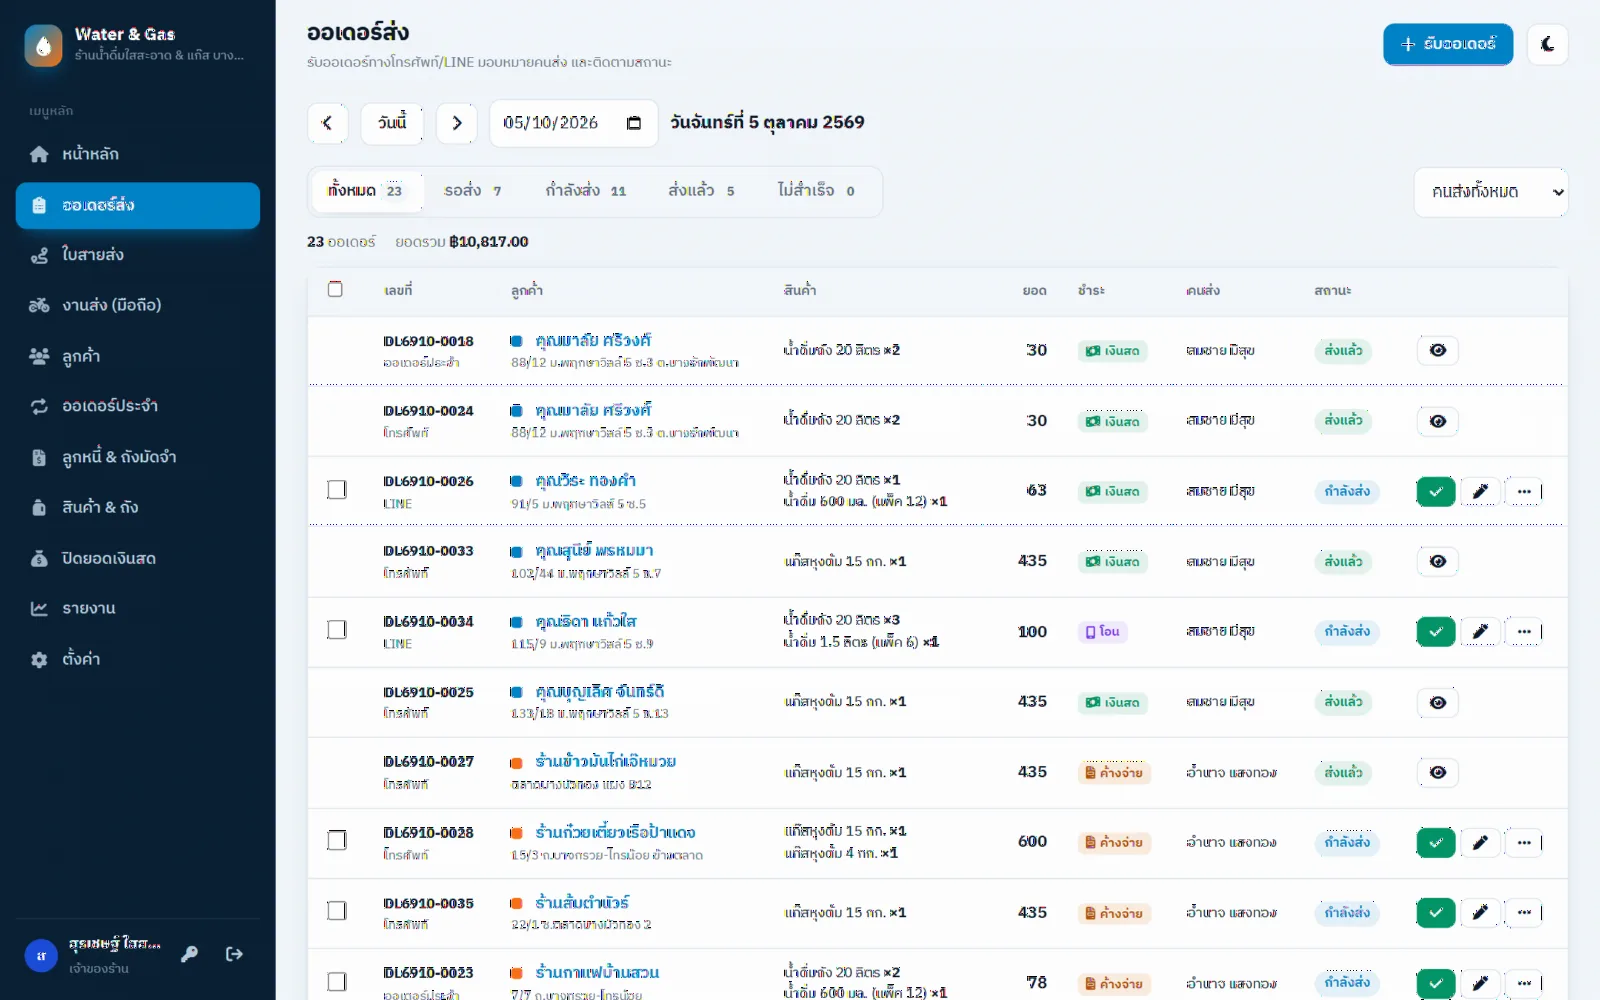Open more options for order DL6910-0026
The height and width of the screenshot is (1000, 1600).
1523,491
